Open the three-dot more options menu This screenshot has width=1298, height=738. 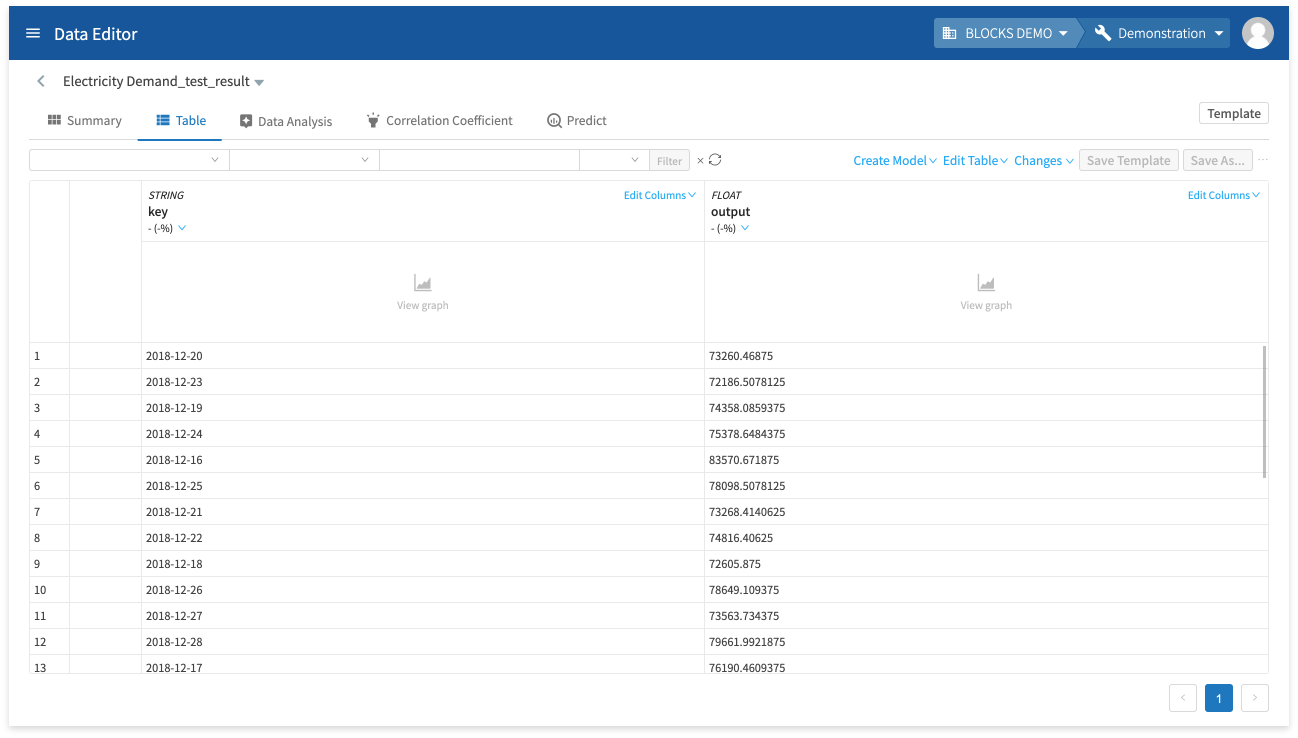pyautogui.click(x=1263, y=160)
